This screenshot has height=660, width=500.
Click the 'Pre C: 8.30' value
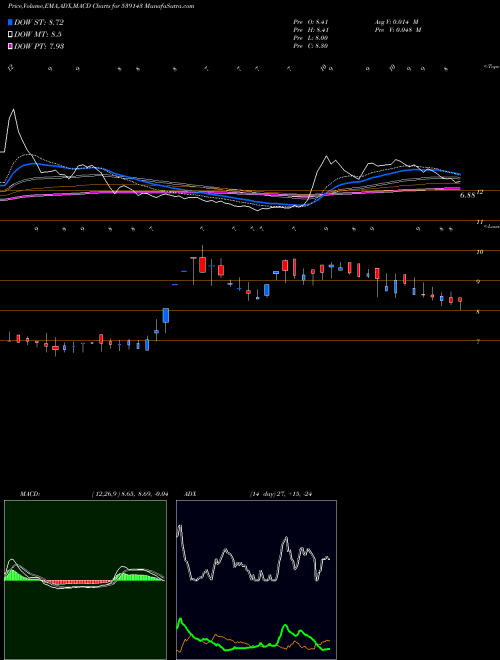311,46
